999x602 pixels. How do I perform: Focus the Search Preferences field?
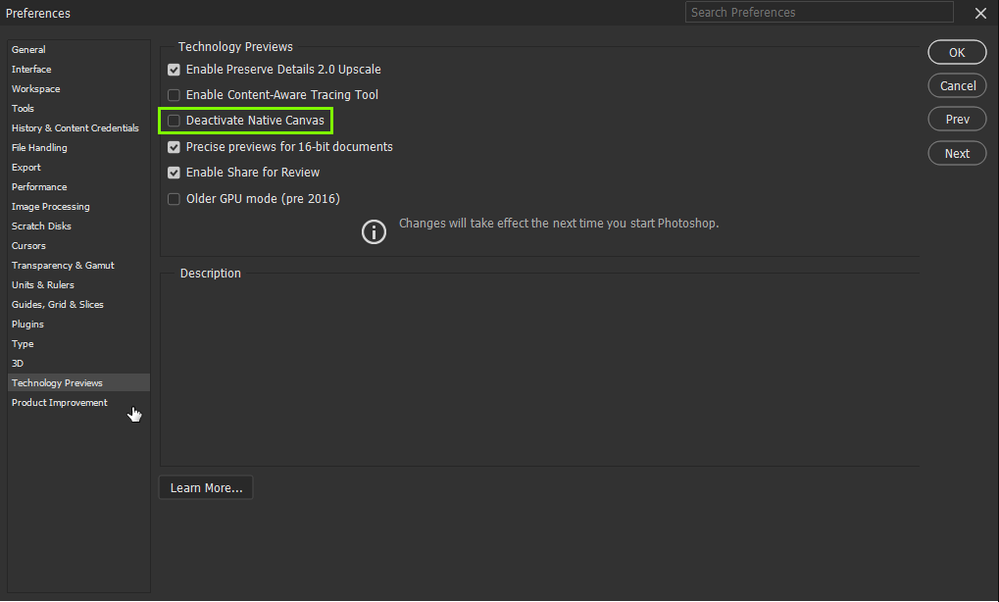pos(819,13)
